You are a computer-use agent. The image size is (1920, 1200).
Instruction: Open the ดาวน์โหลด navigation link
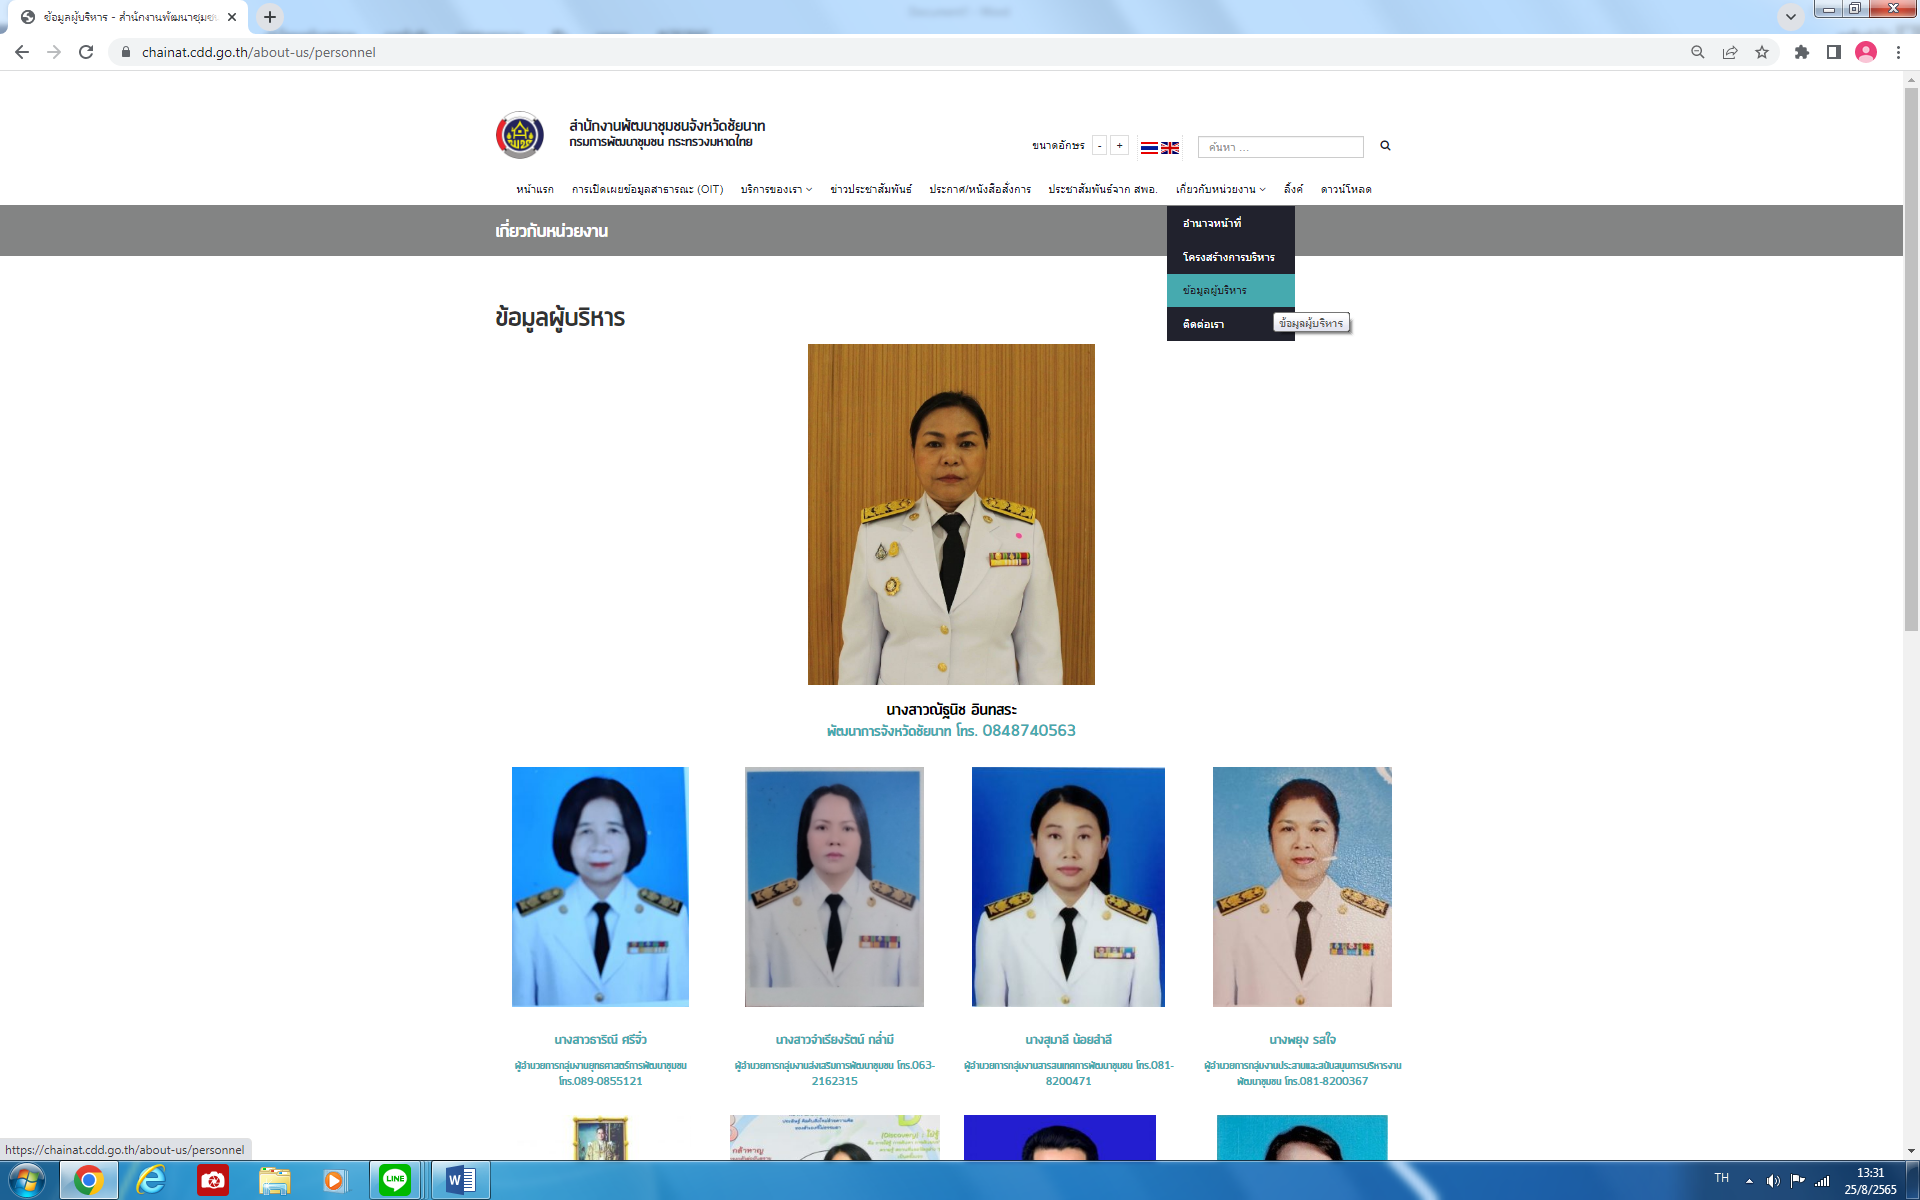point(1345,189)
